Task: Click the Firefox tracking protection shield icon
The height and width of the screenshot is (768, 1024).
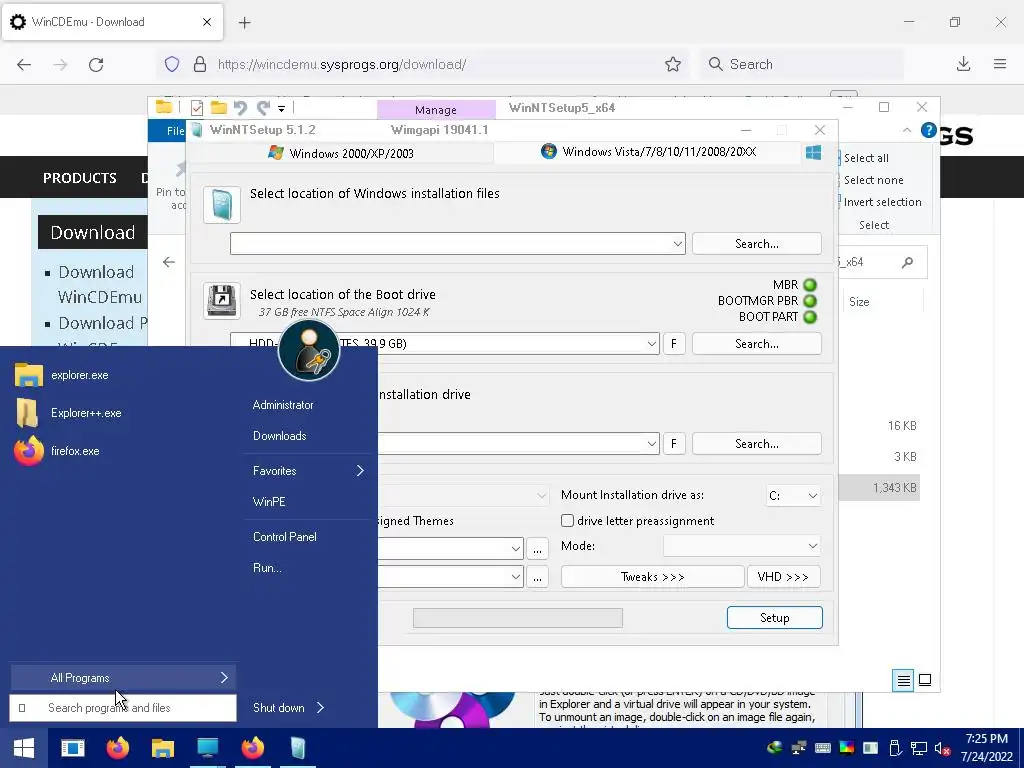Action: point(172,64)
